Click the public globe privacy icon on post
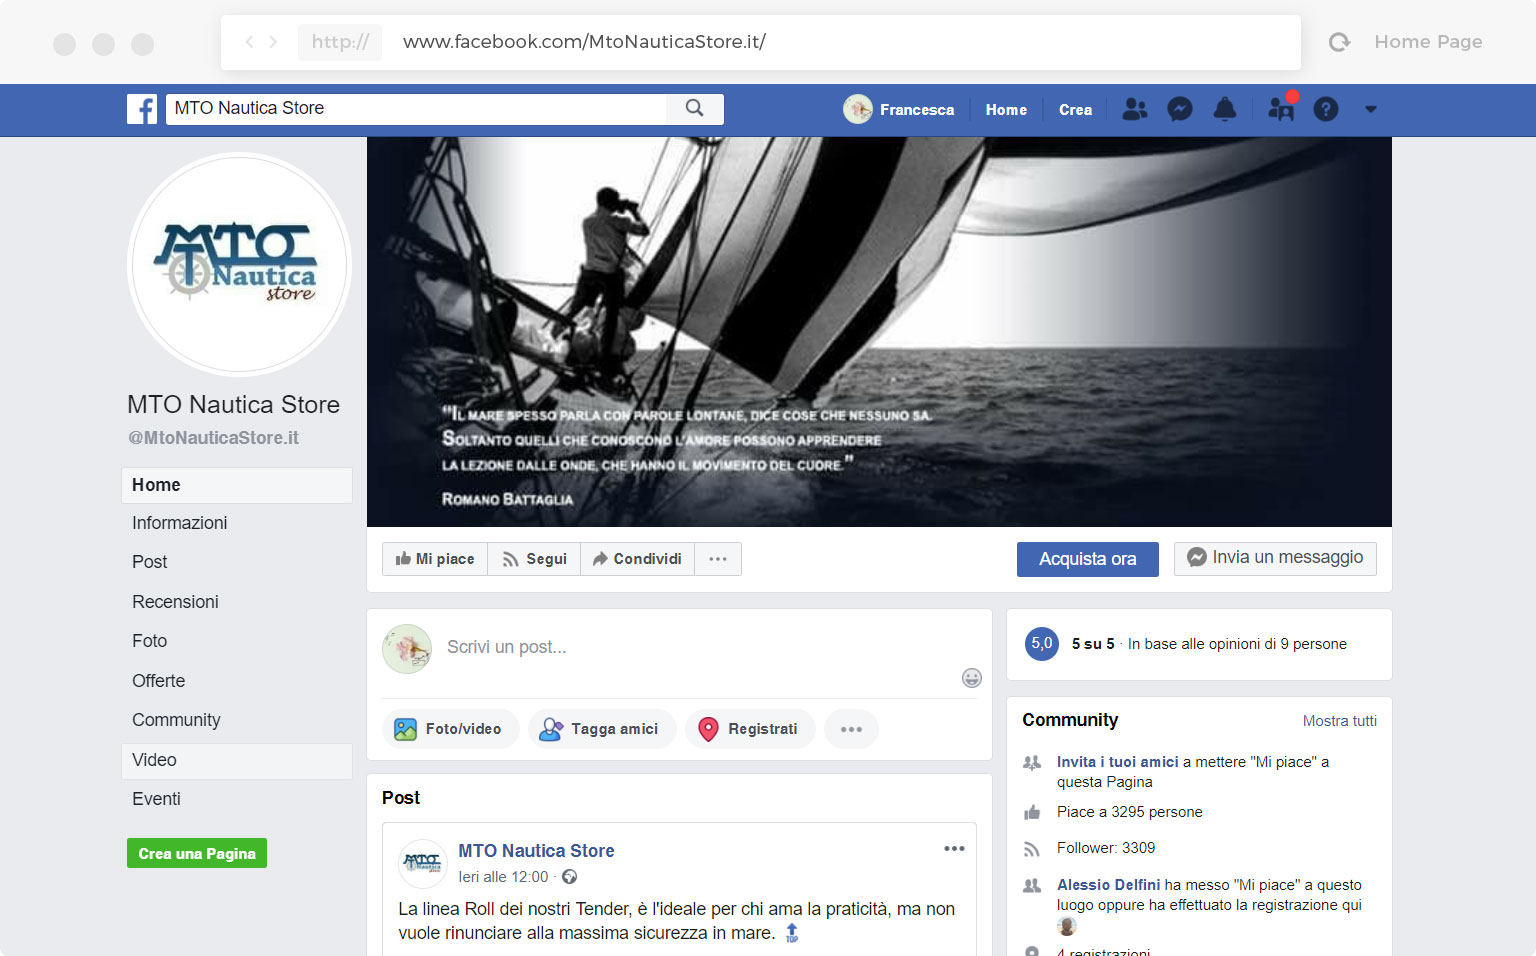1536x956 pixels. point(569,877)
